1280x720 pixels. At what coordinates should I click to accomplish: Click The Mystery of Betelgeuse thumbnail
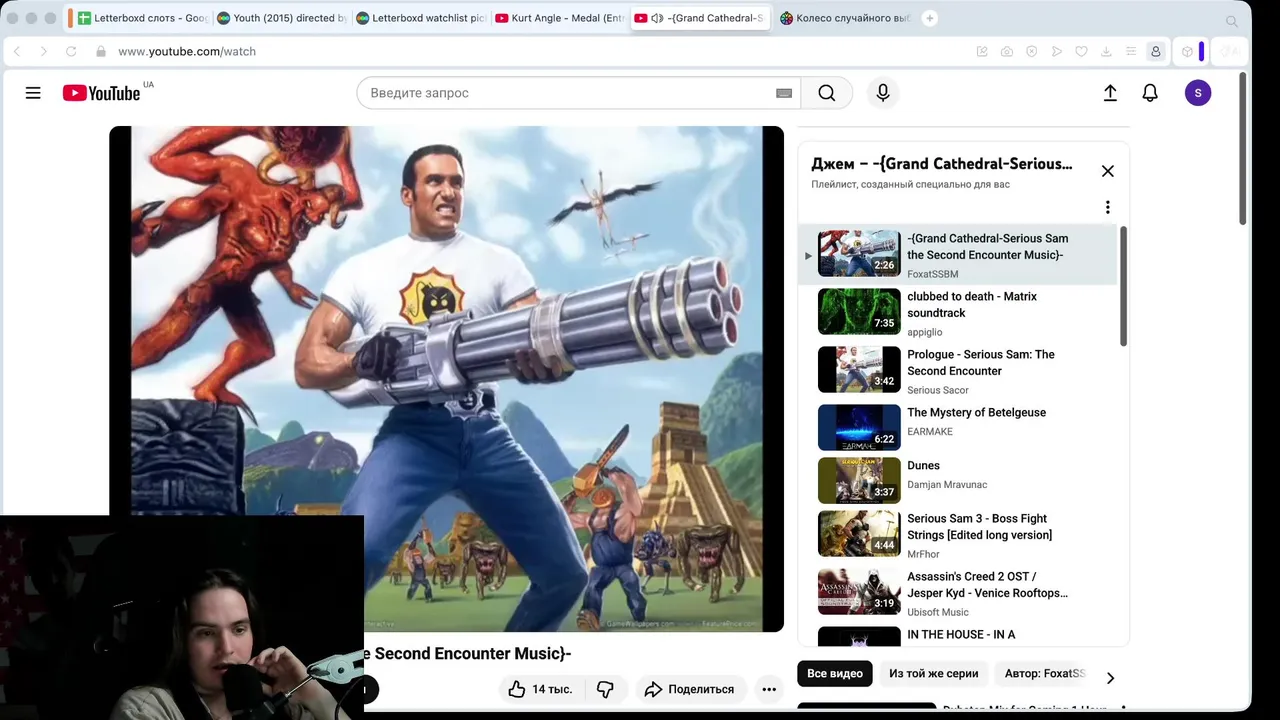859,428
